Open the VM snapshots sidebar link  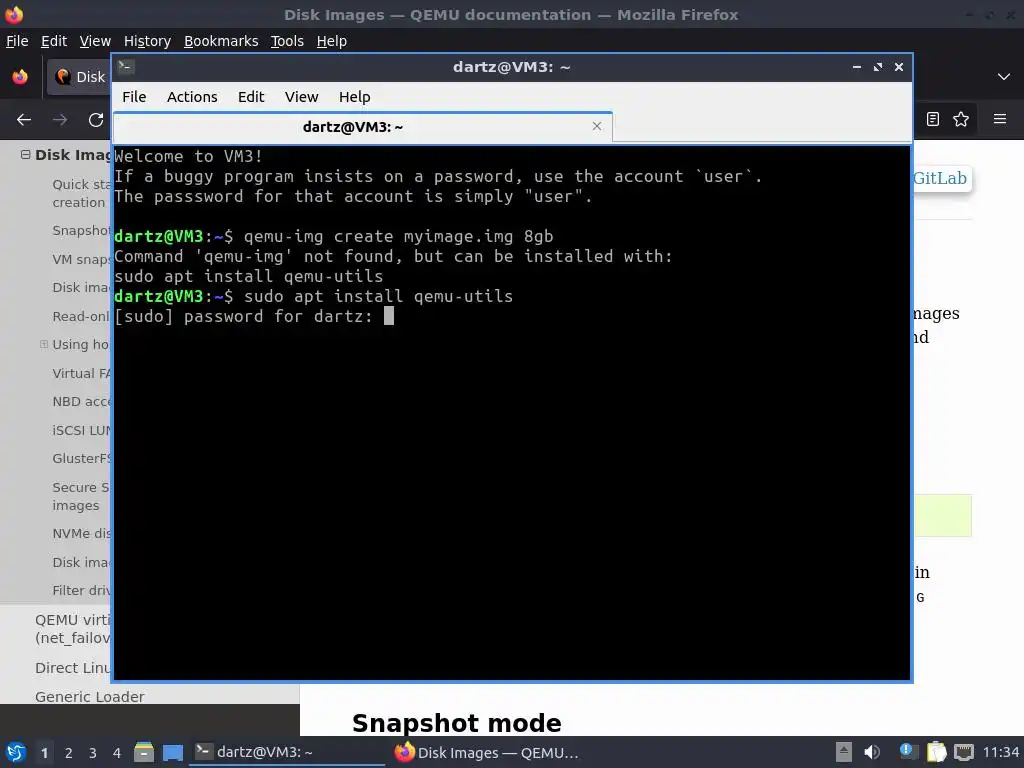point(81,259)
